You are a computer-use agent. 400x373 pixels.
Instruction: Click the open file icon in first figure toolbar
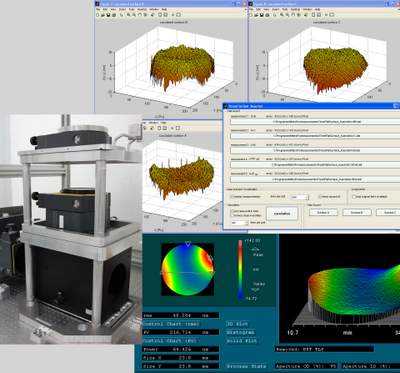(103, 15)
